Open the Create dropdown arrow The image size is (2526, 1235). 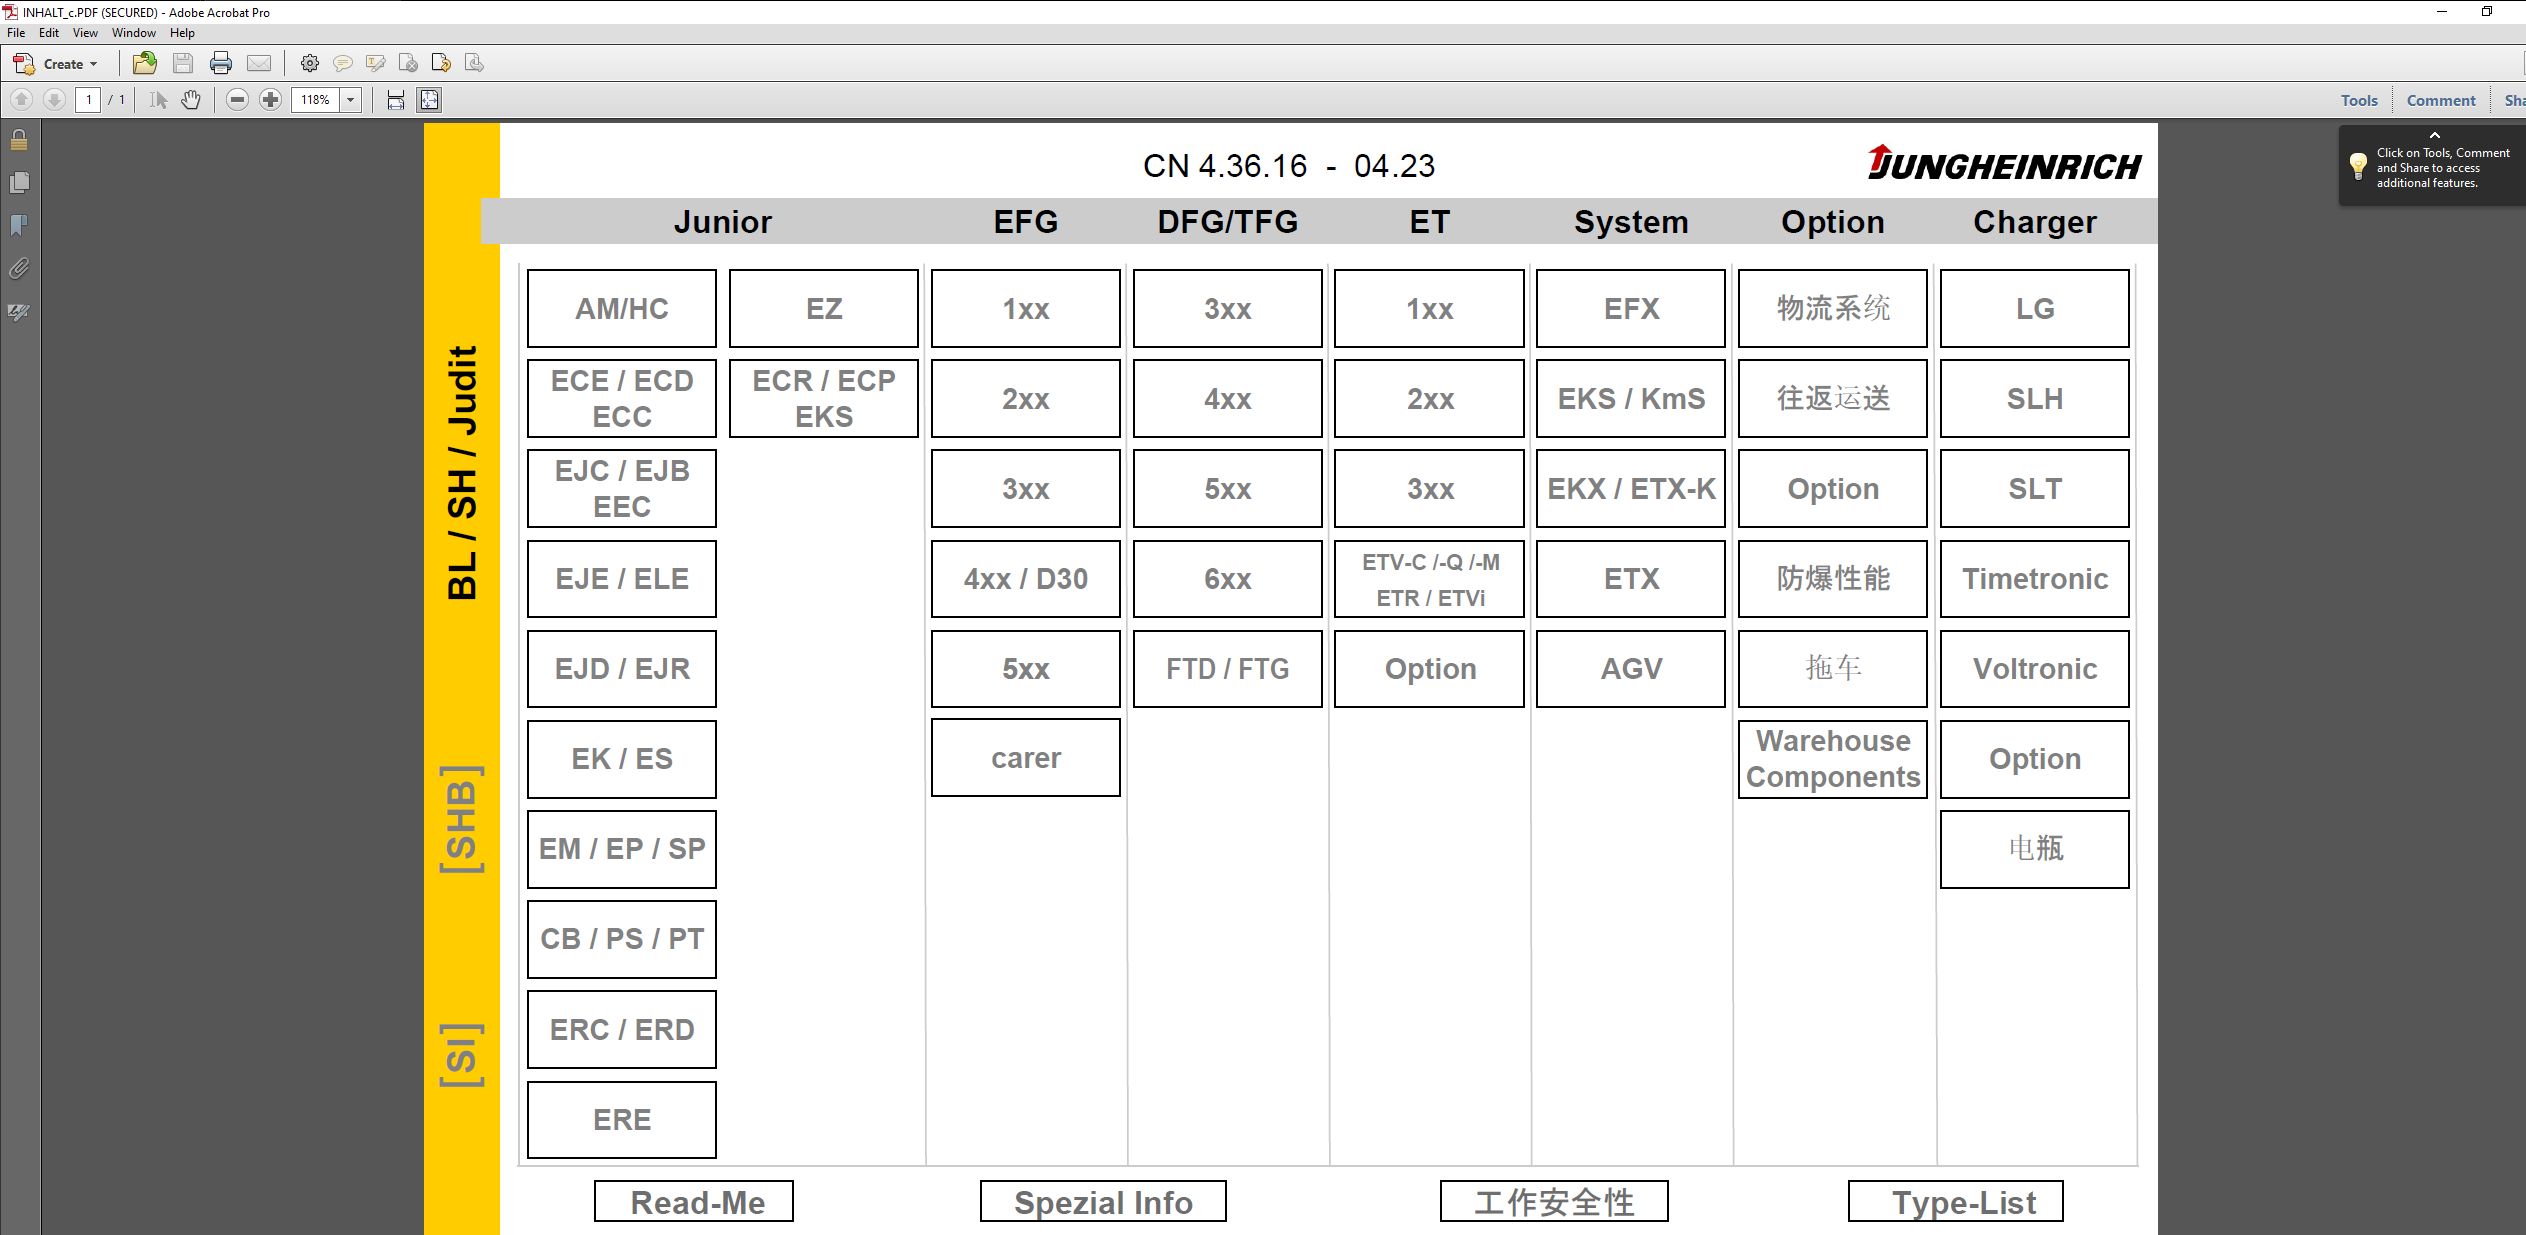click(94, 64)
